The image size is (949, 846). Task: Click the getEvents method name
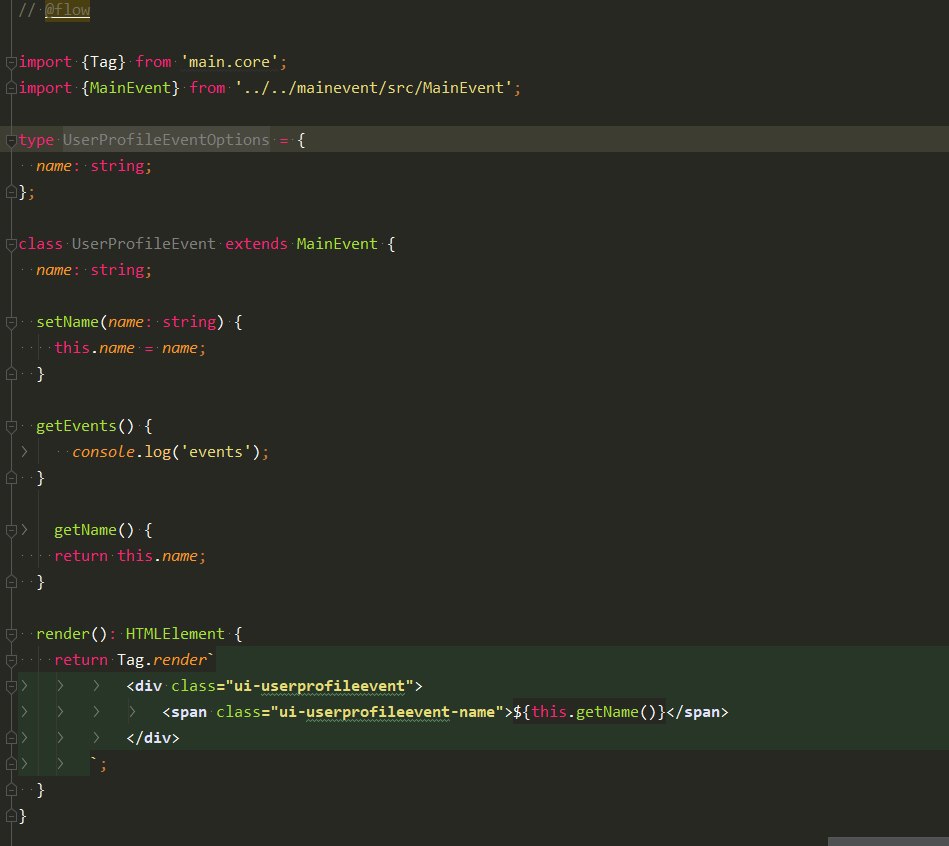[x=76, y=426]
